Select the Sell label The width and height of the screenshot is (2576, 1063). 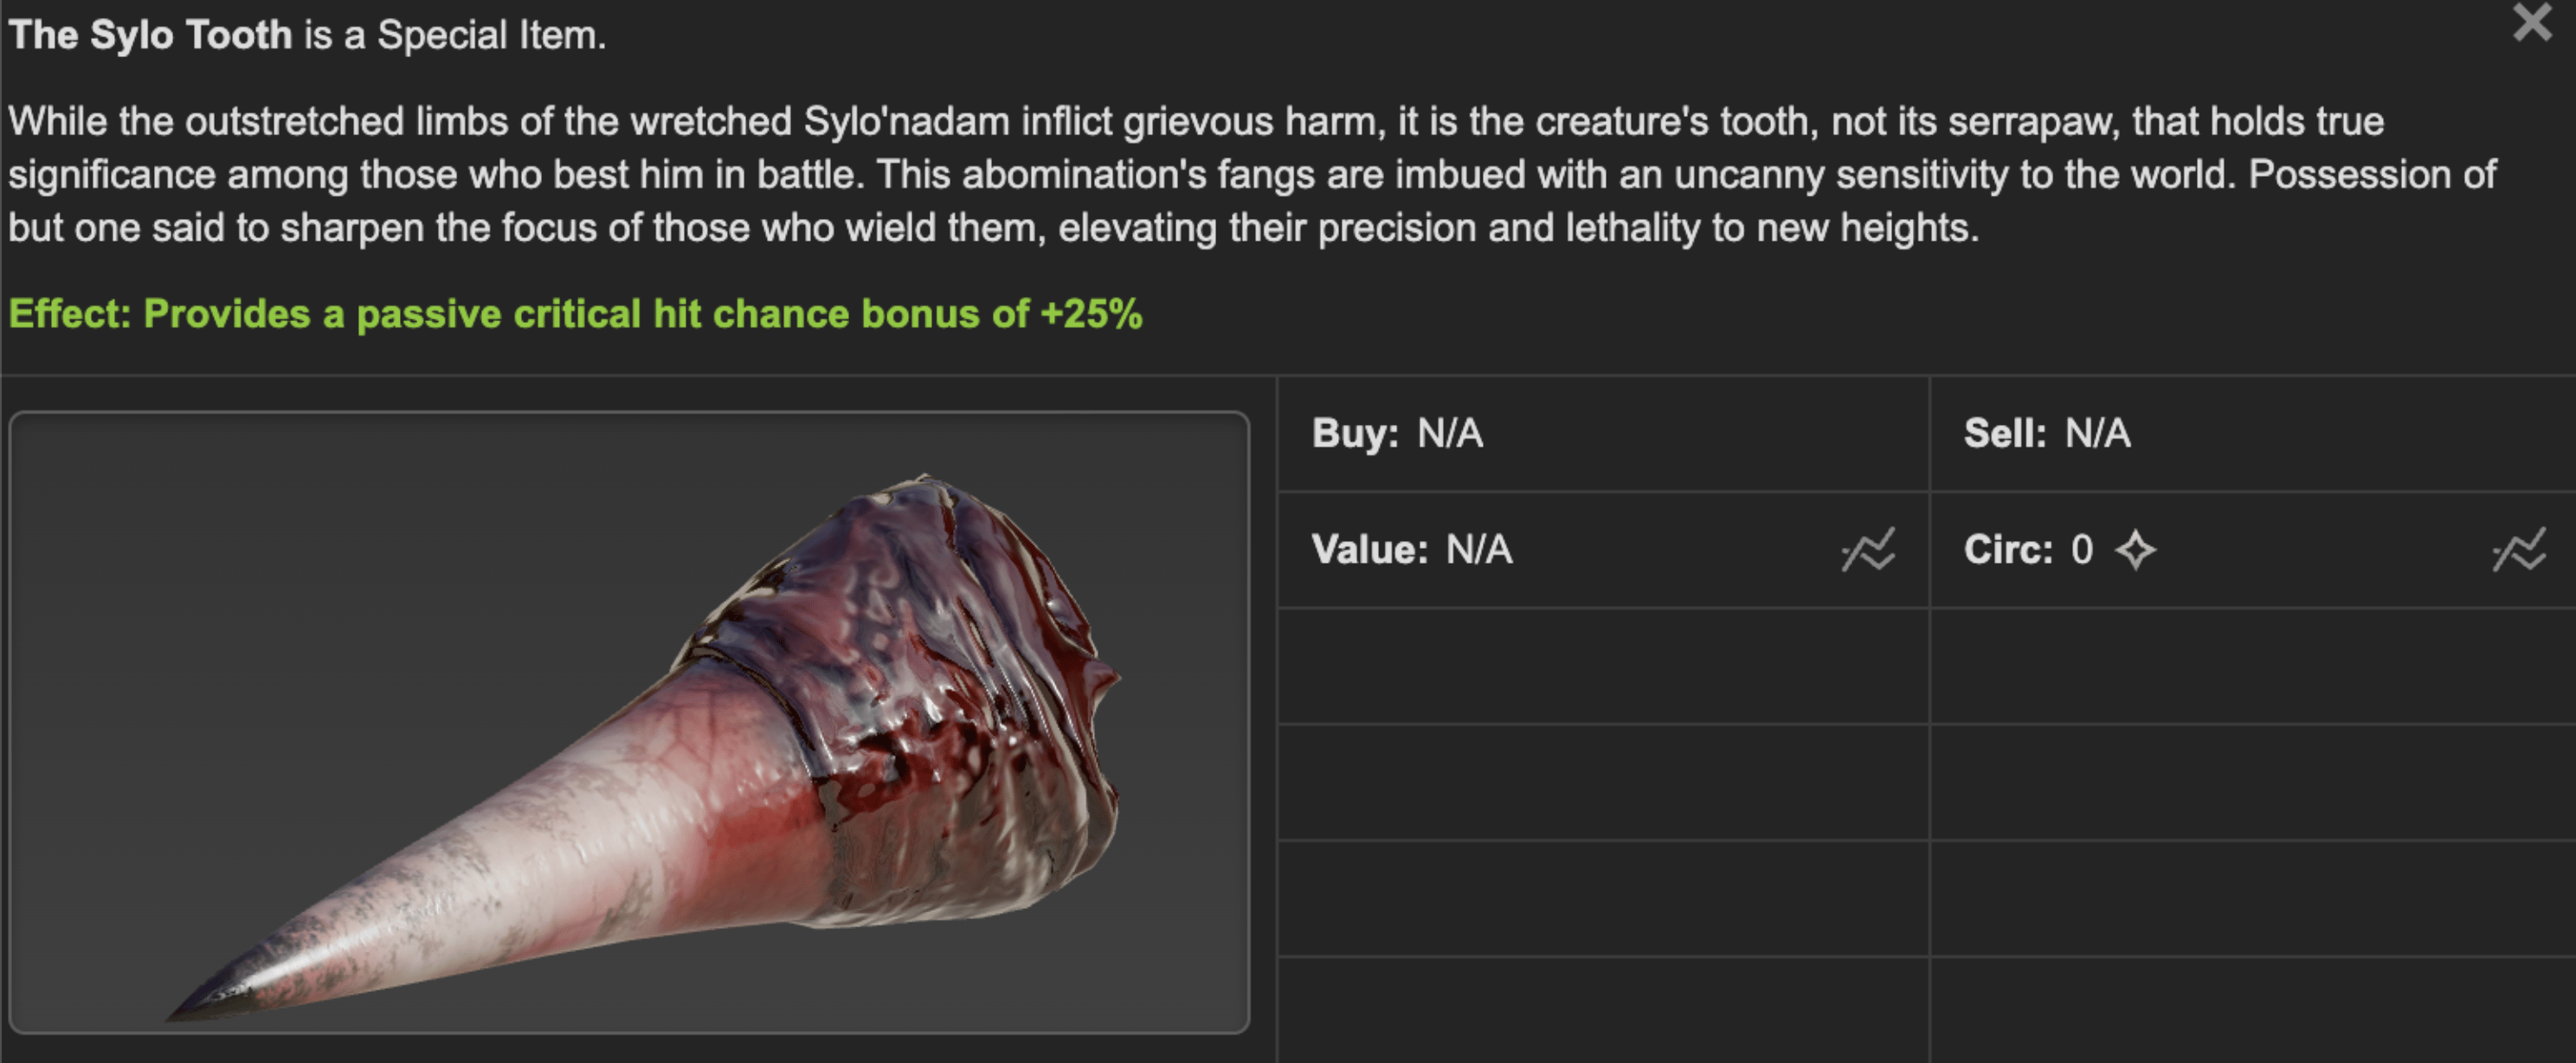point(2005,433)
